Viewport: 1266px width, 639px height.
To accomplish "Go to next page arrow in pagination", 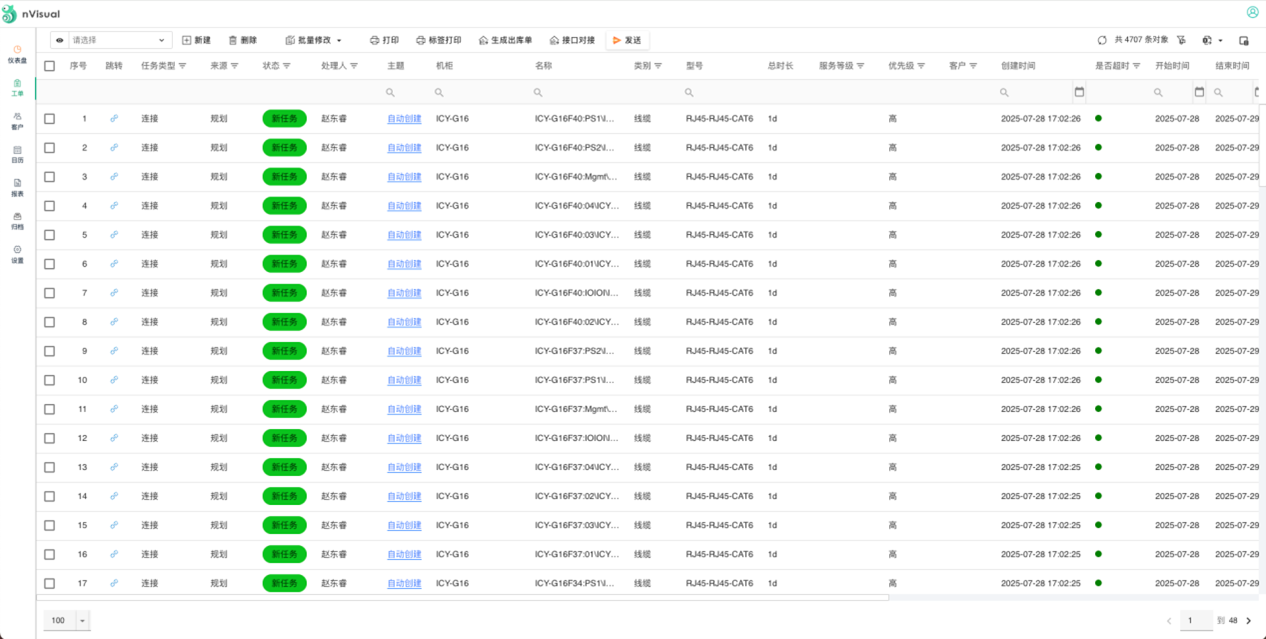I will point(1248,621).
